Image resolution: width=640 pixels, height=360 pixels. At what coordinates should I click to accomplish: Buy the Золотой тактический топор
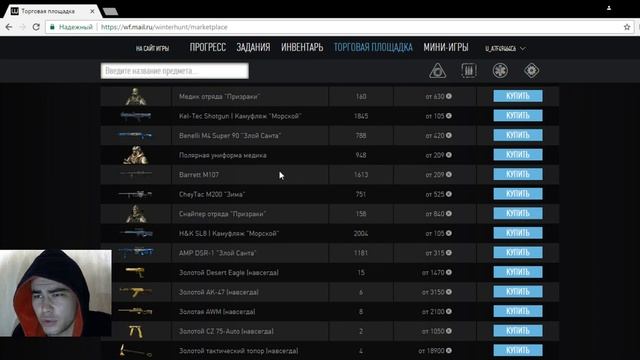(518, 350)
